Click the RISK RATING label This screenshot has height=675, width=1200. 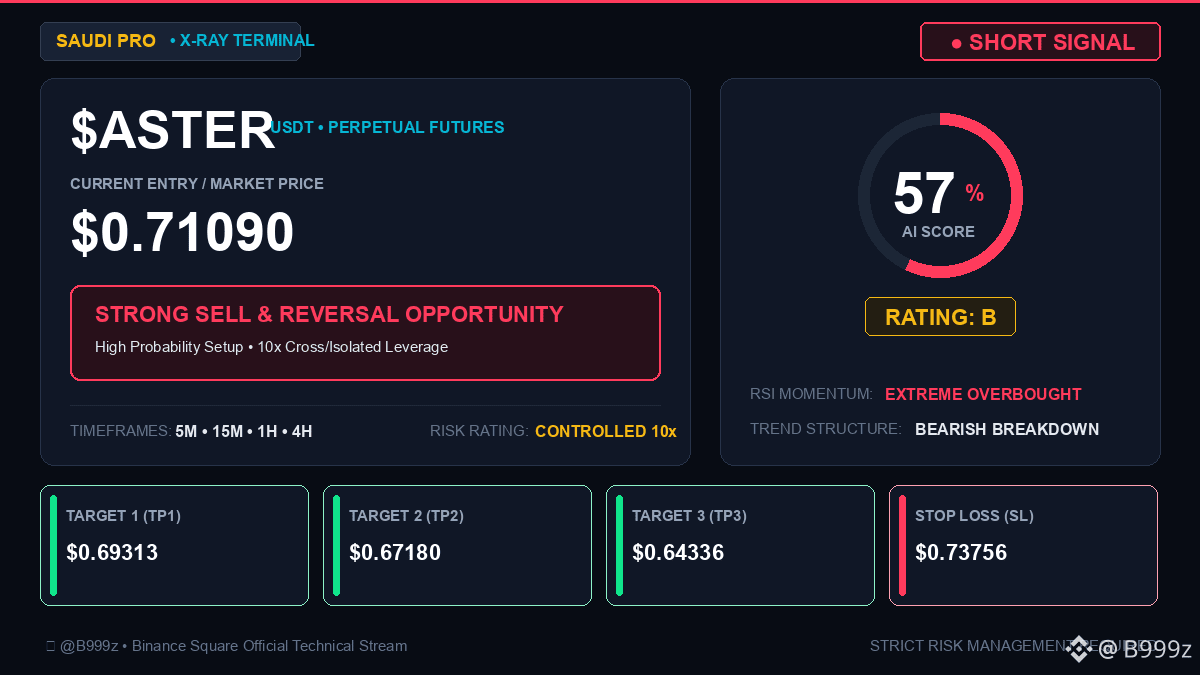[479, 431]
